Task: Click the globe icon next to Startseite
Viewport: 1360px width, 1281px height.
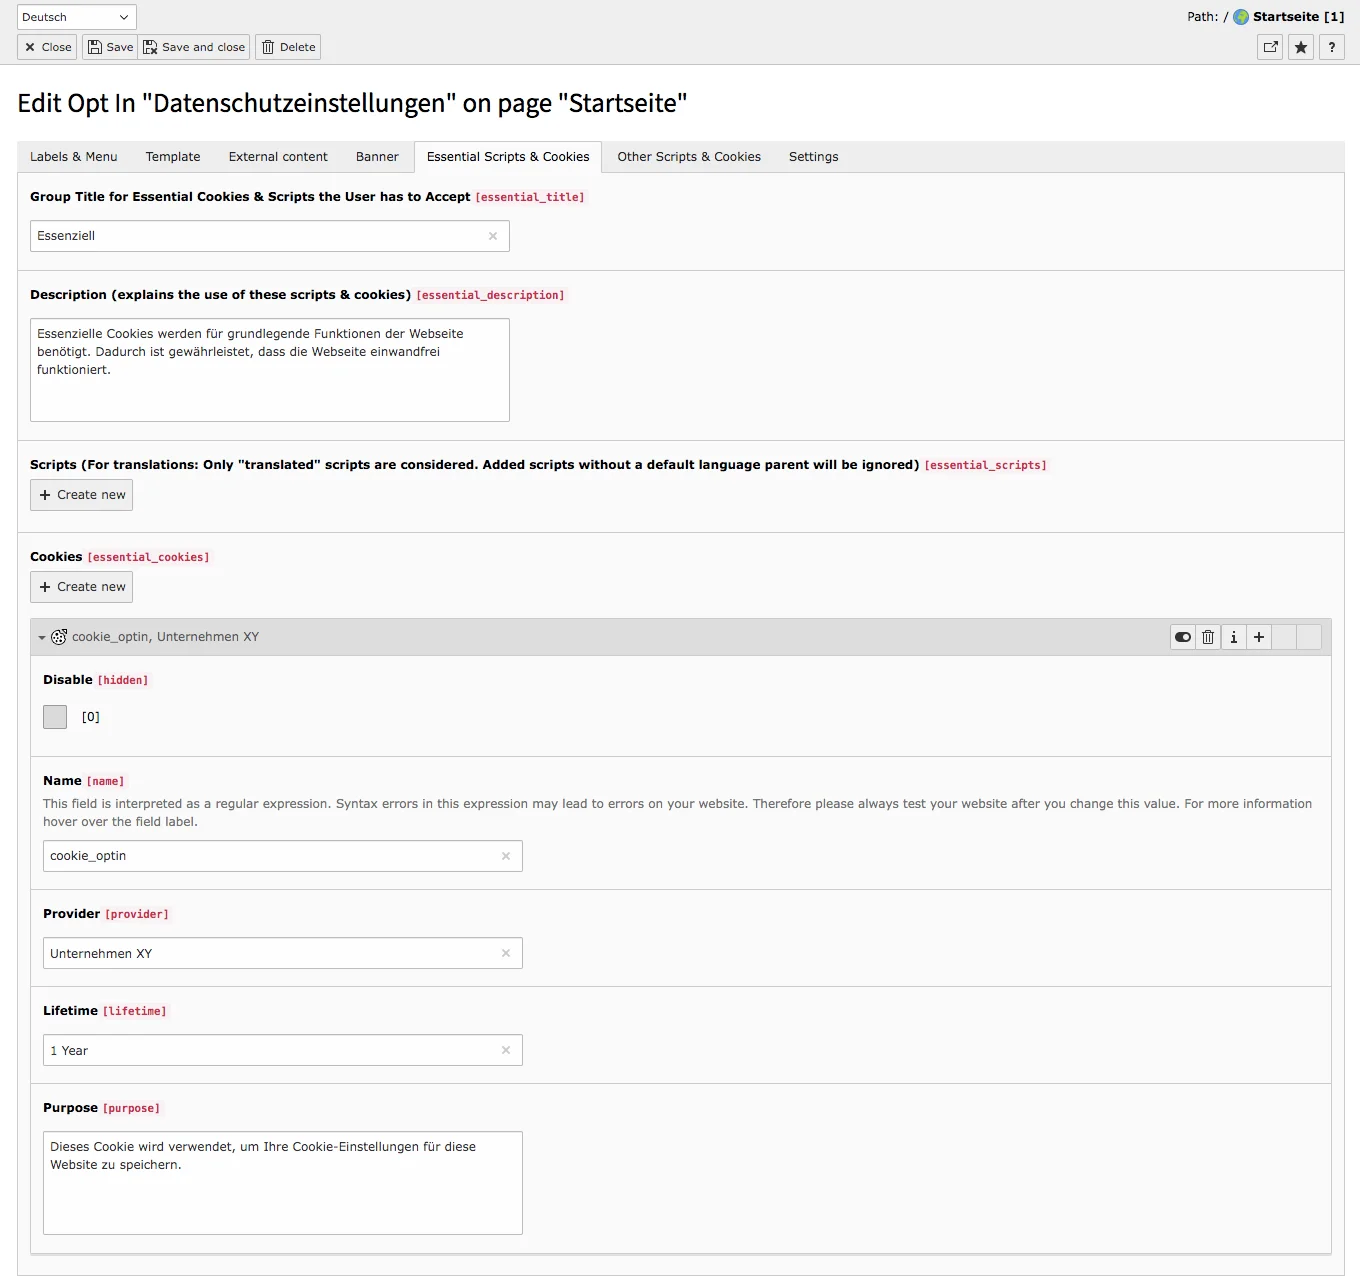Action: pos(1241,16)
